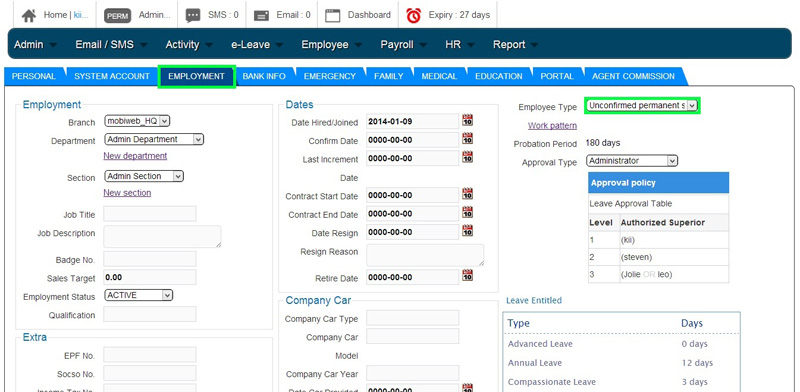This screenshot has width=800, height=392.
Task: Click the Badge No. field
Action: pos(149,259)
